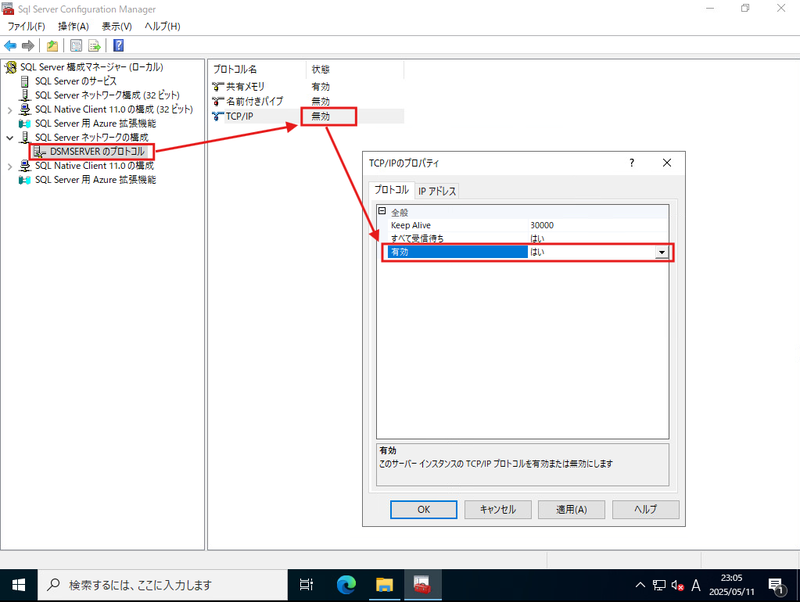
Task: Show hidden tray icons chevron
Action: tap(640, 585)
